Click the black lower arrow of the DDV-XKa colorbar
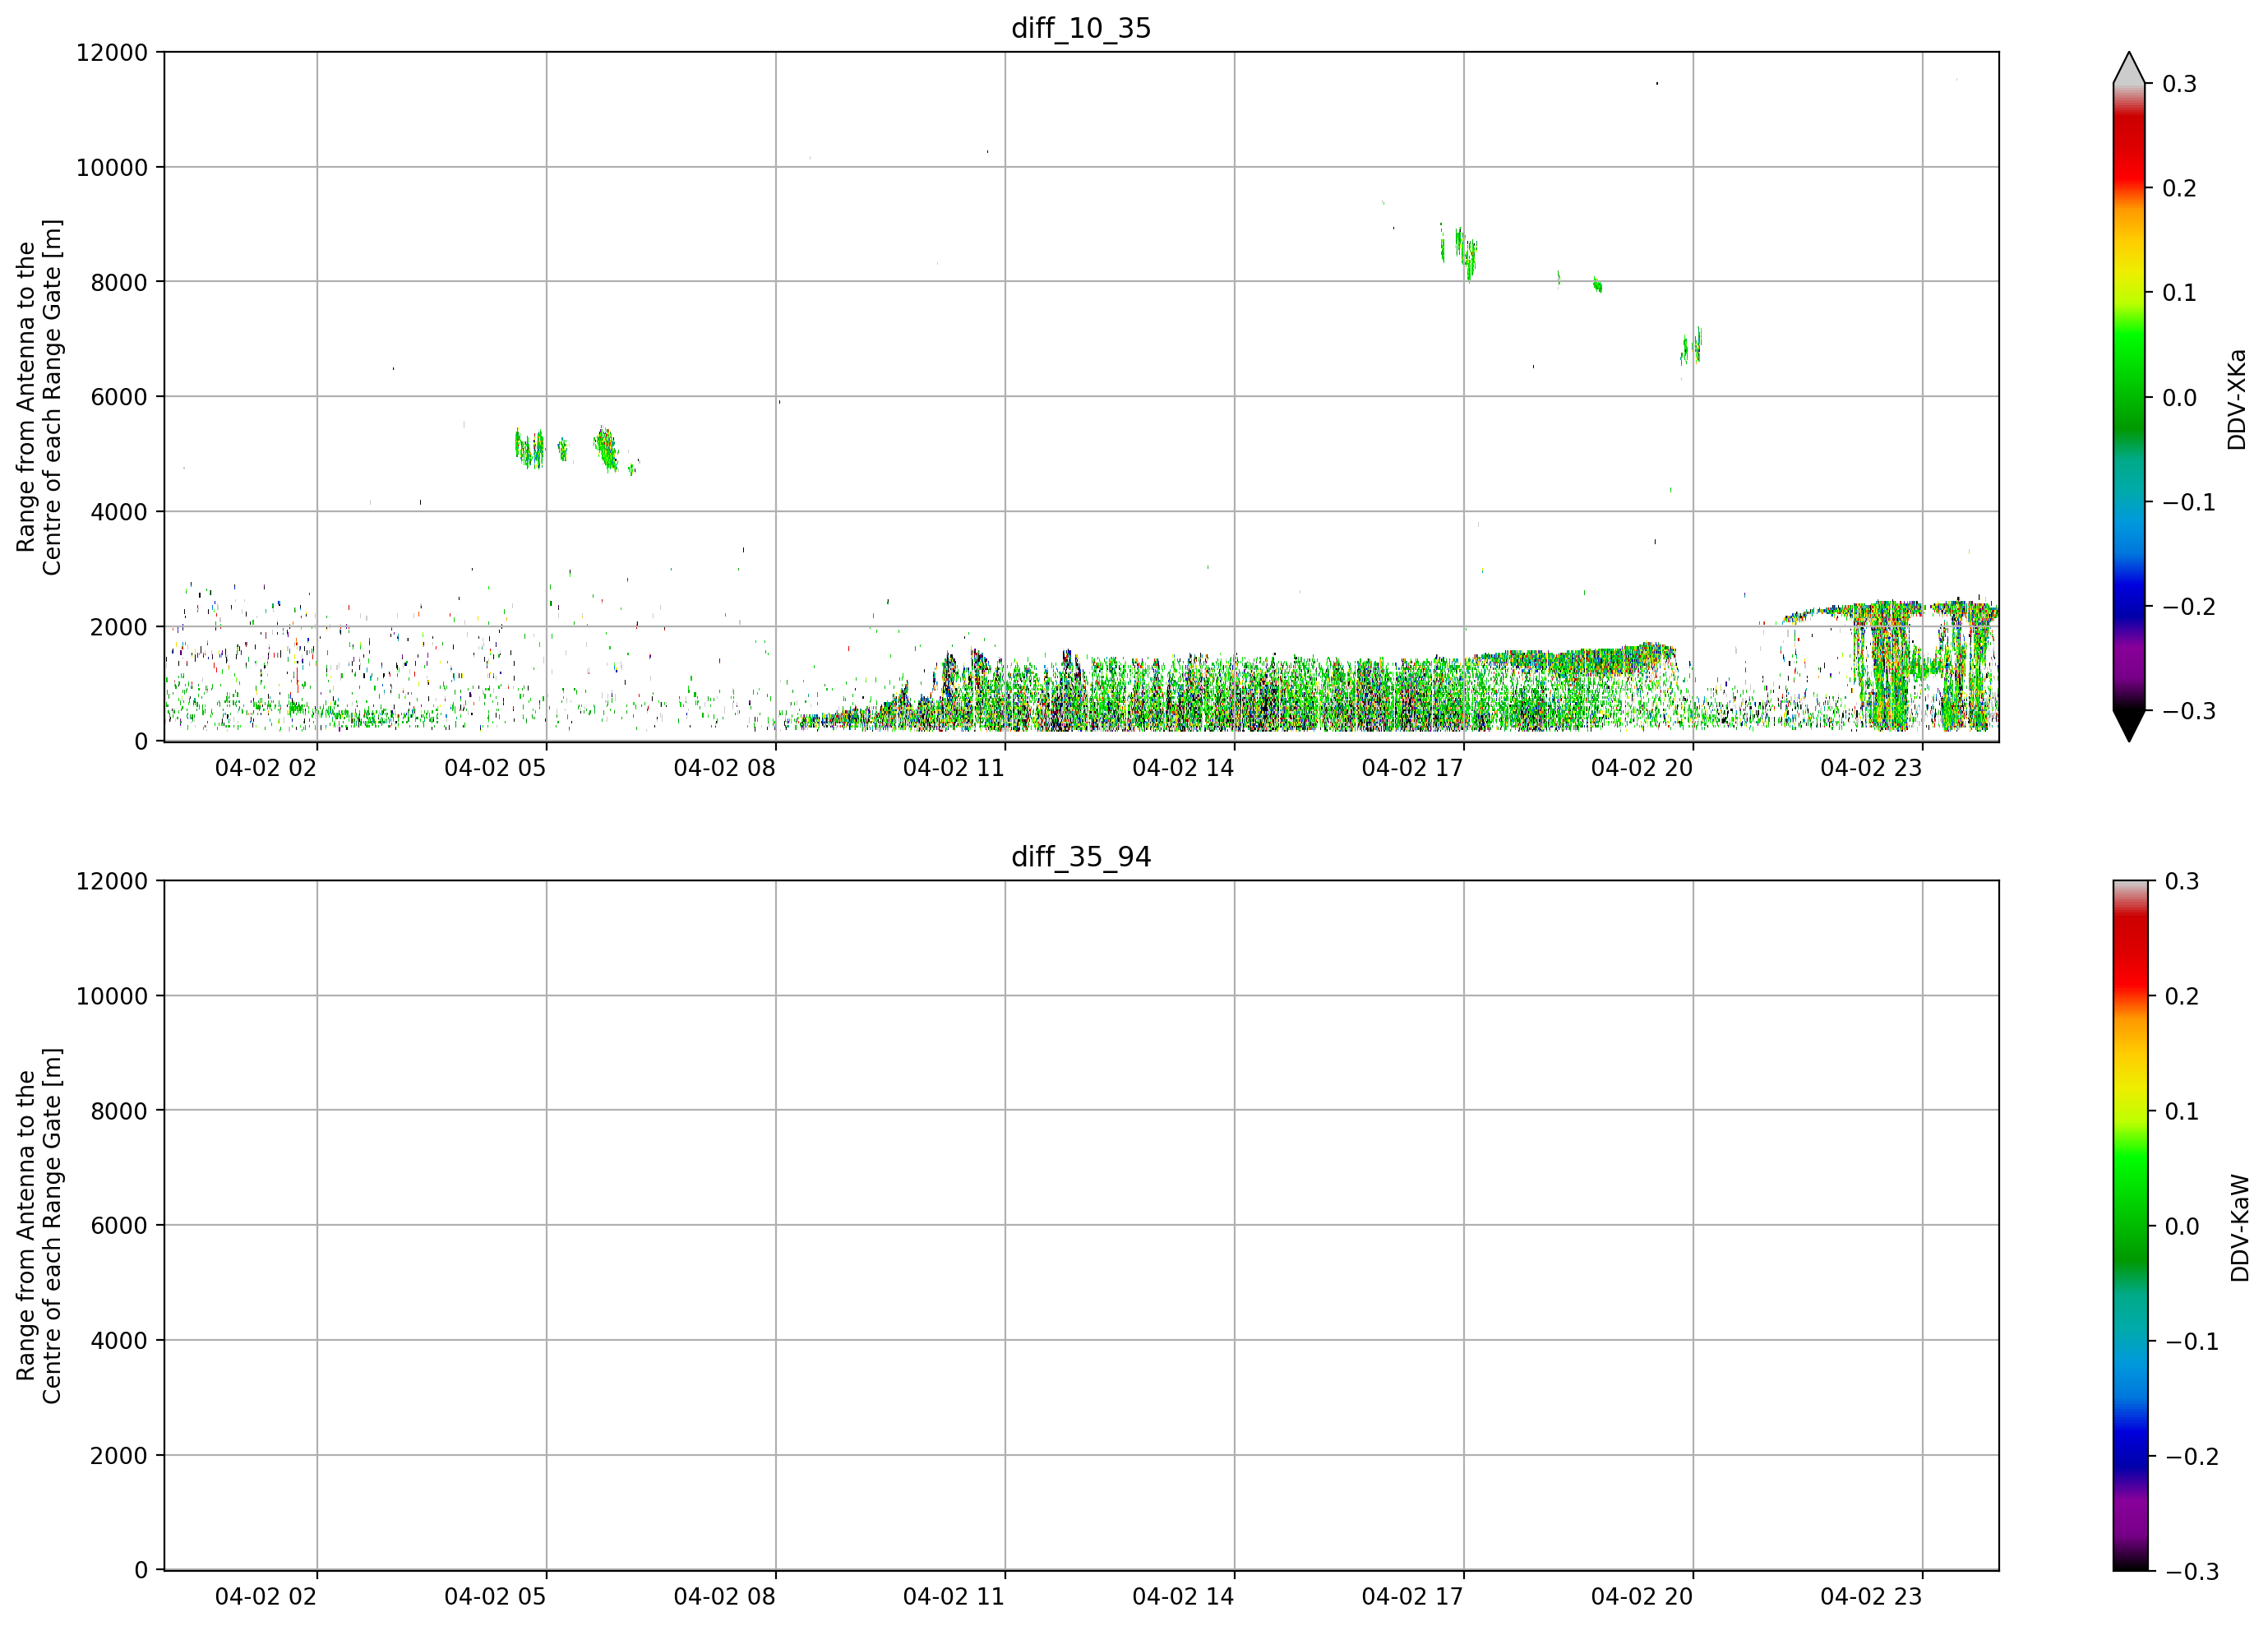Screen dimensions: 2268x1626 (2129, 725)
